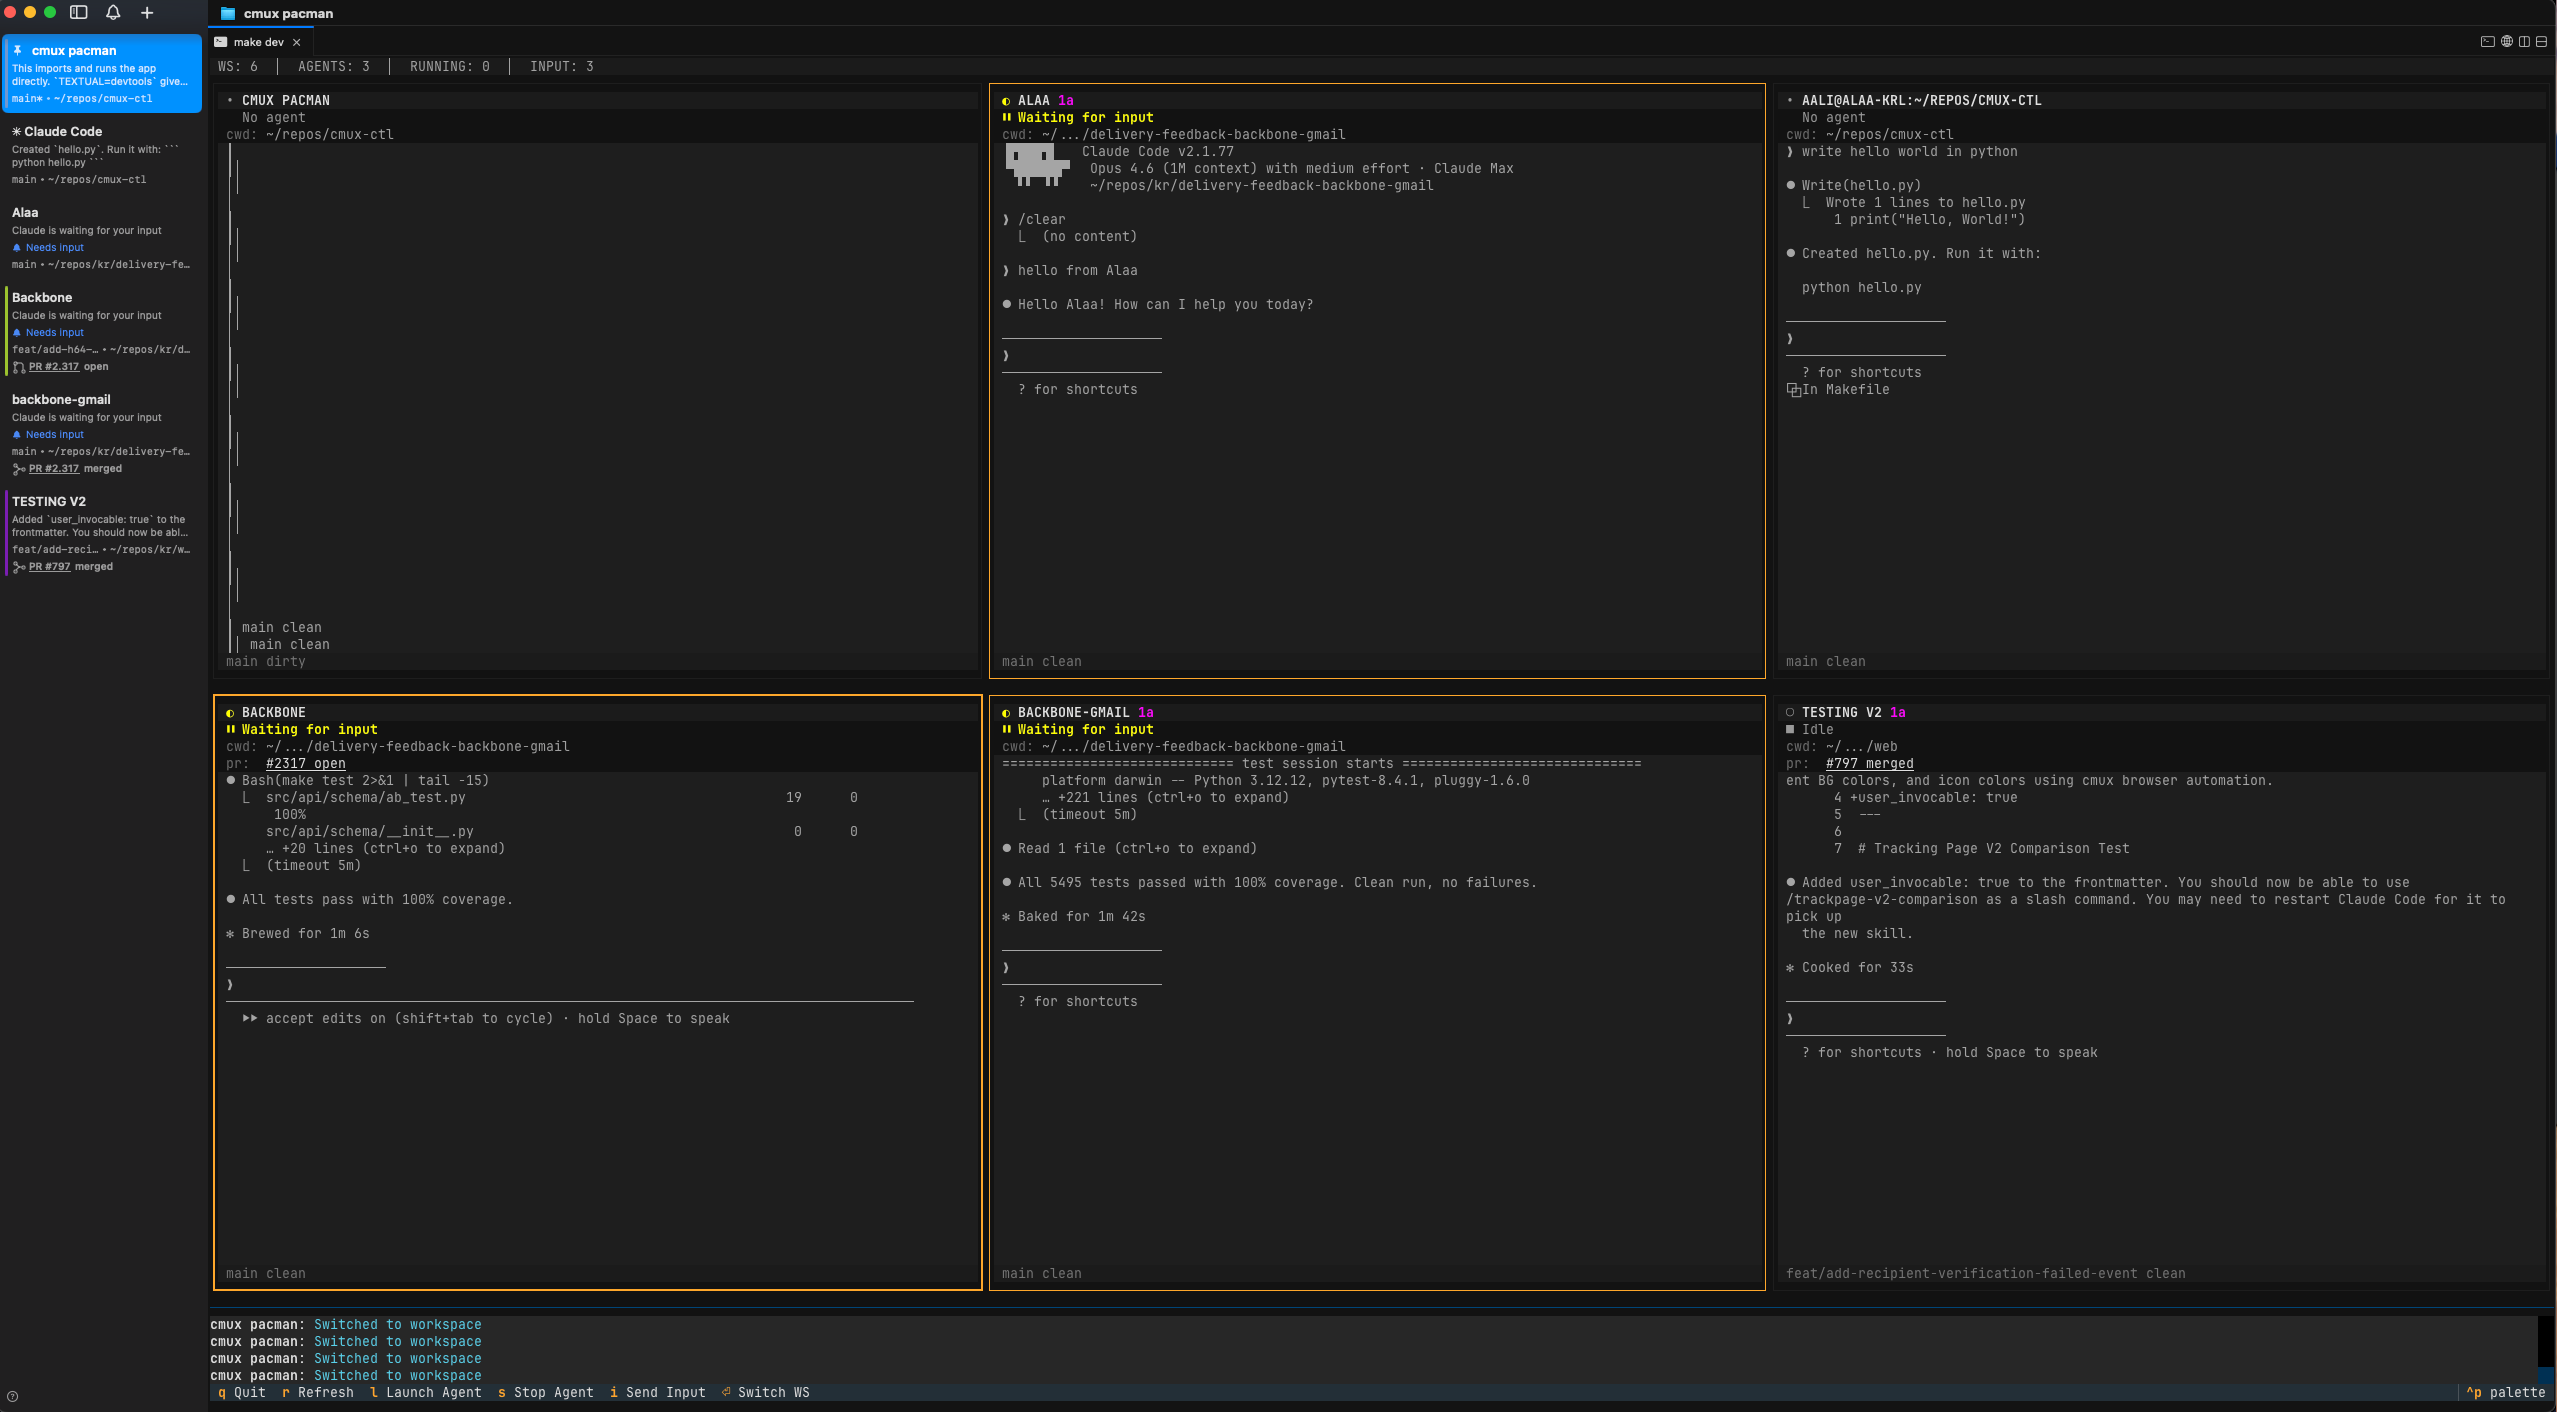Screen dimensions: 2557x1412
Task: Open PR #797 merged link in sidebar
Action: (50, 567)
